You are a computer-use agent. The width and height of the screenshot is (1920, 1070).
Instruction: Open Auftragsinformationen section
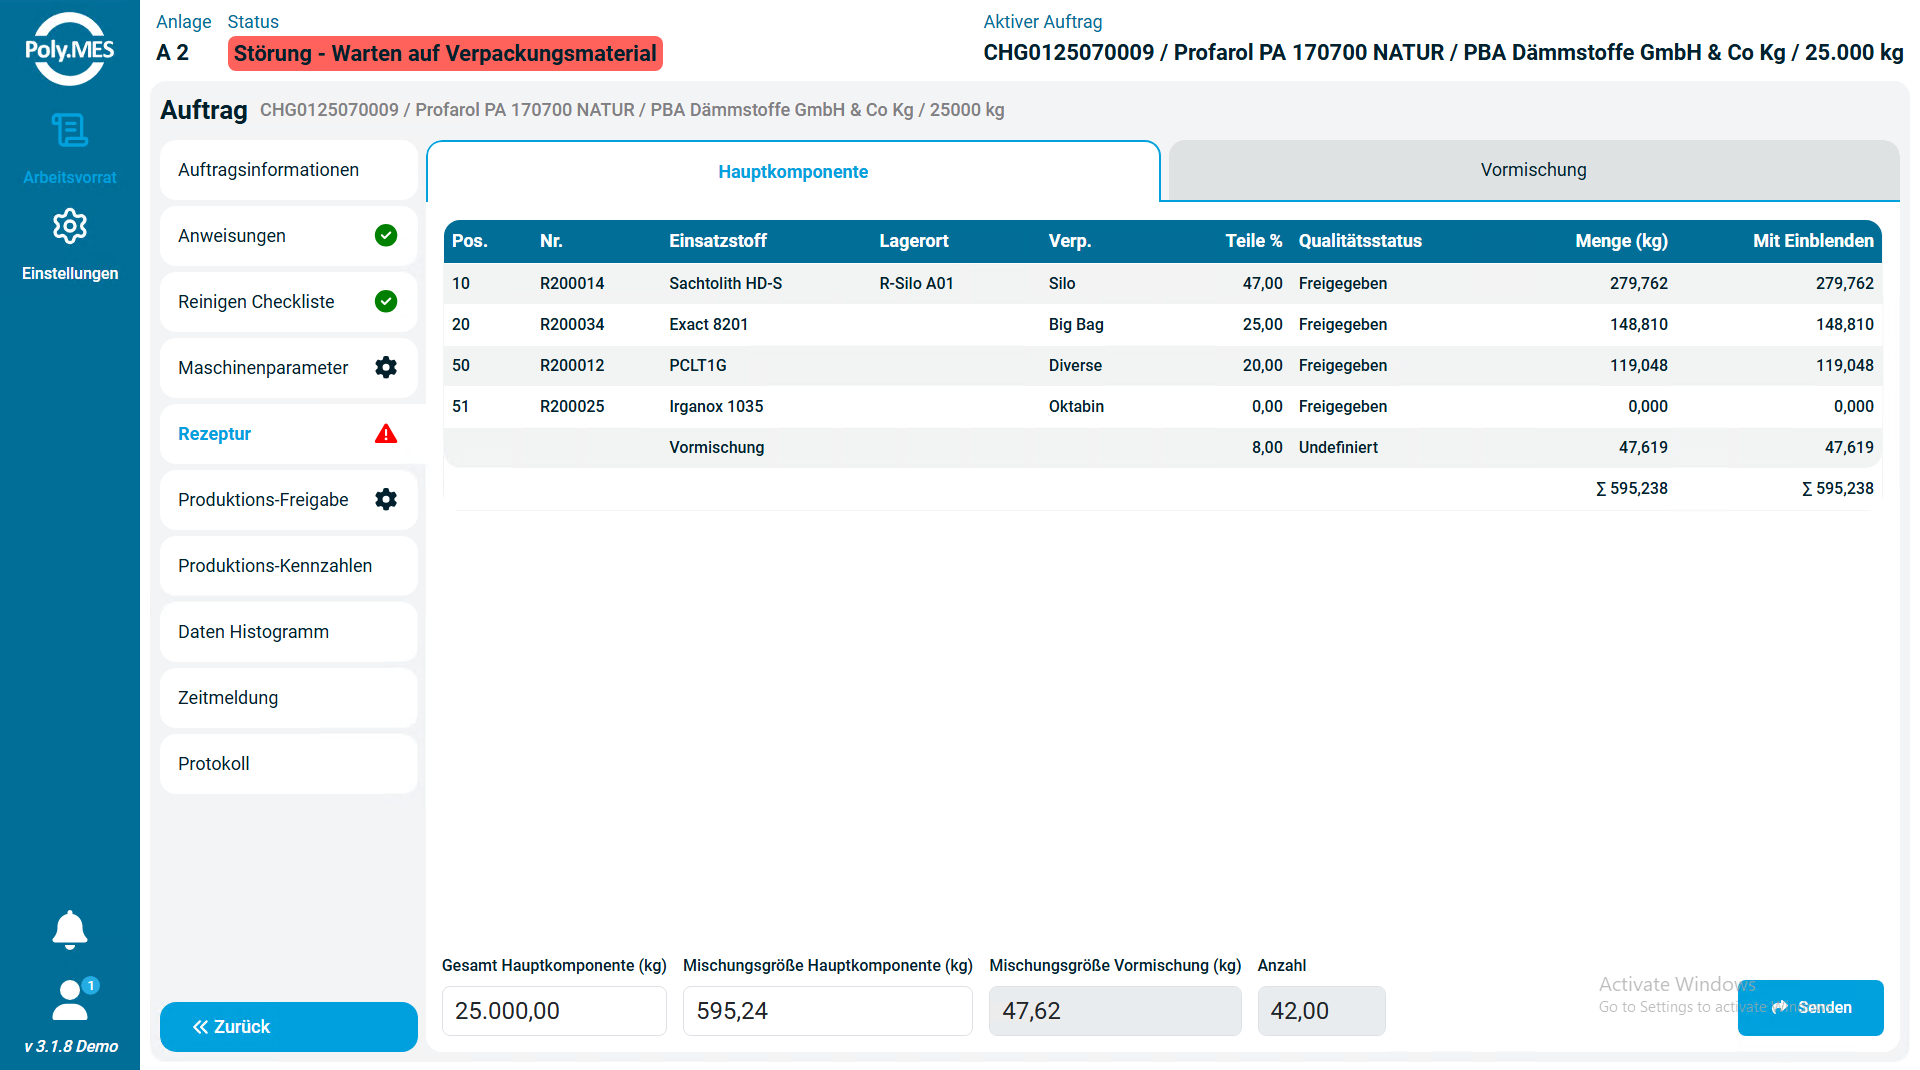288,170
